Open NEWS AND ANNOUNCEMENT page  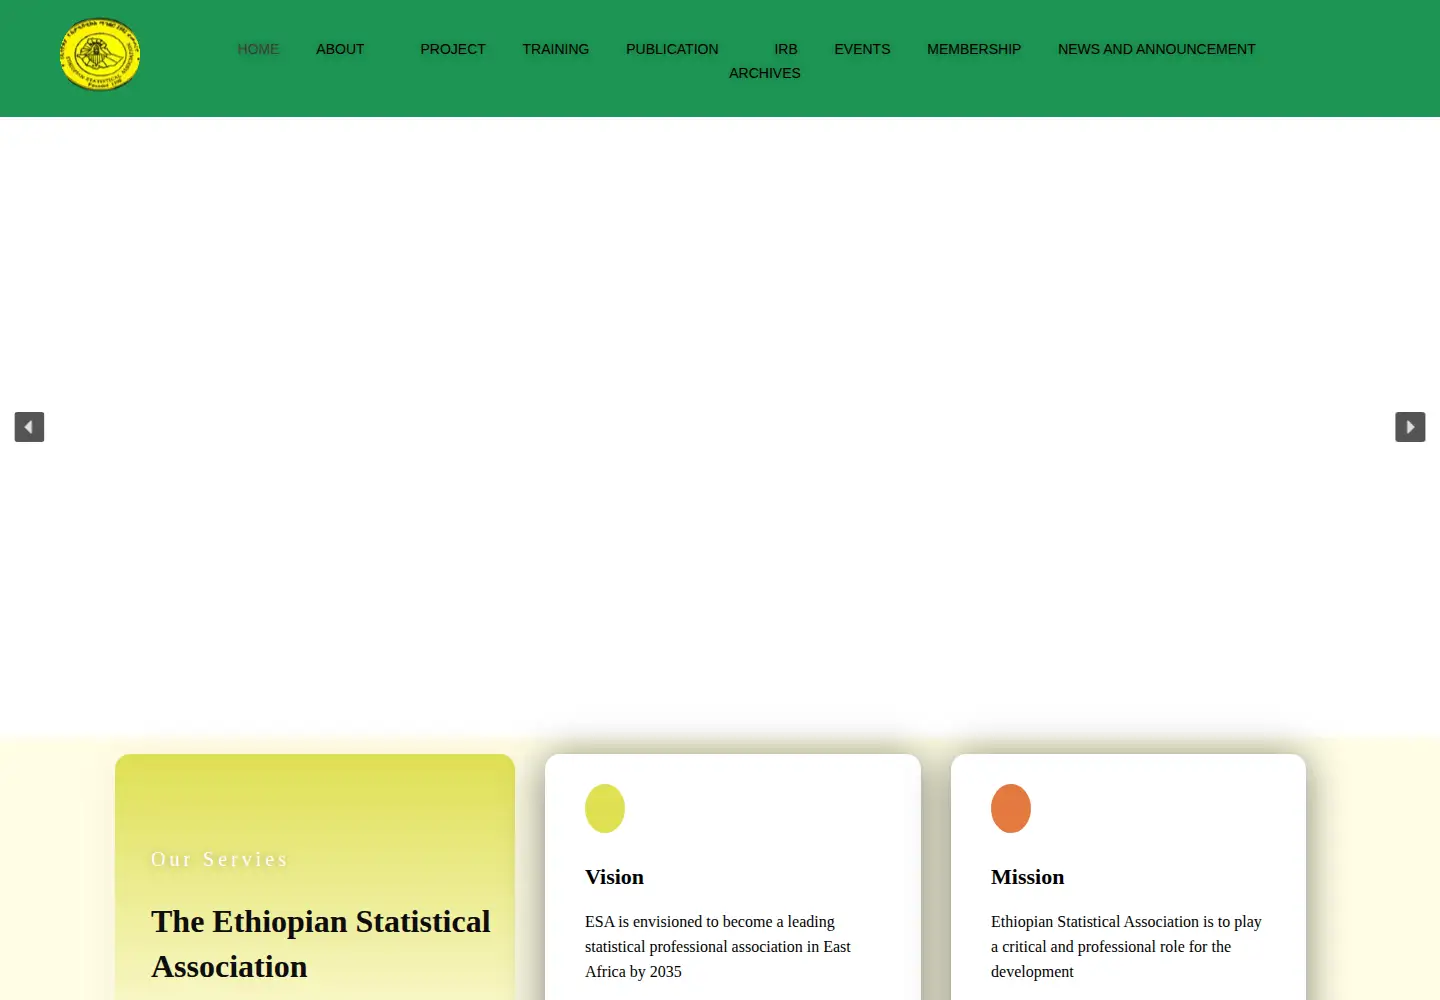pyautogui.click(x=1157, y=49)
